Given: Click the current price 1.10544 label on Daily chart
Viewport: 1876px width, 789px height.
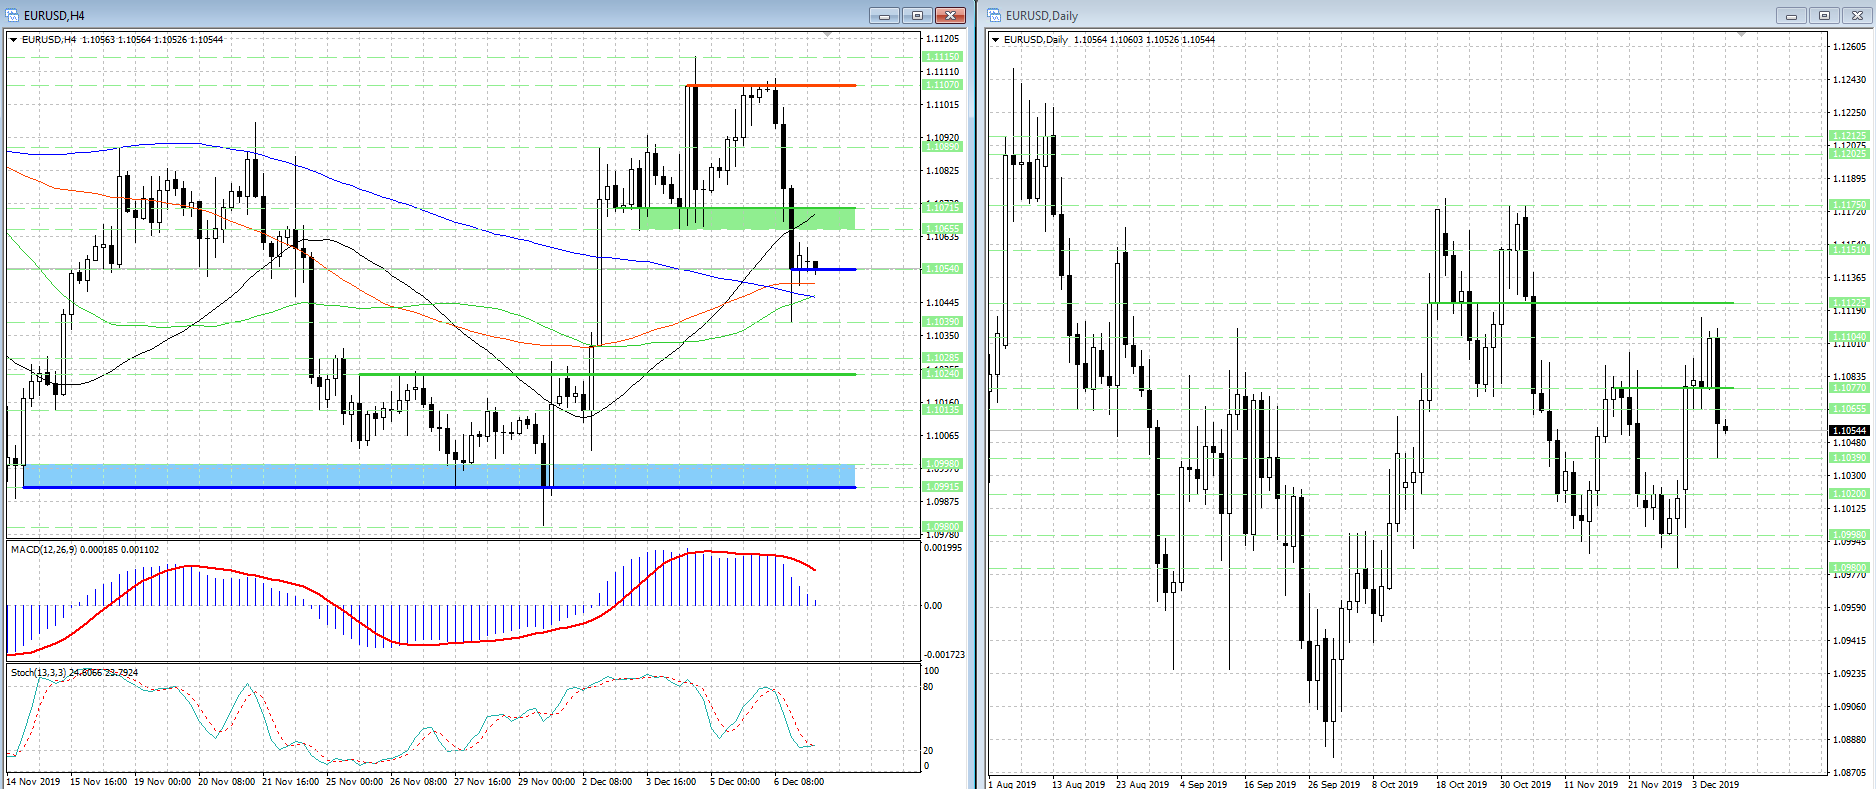Looking at the screenshot, I should click(1849, 430).
